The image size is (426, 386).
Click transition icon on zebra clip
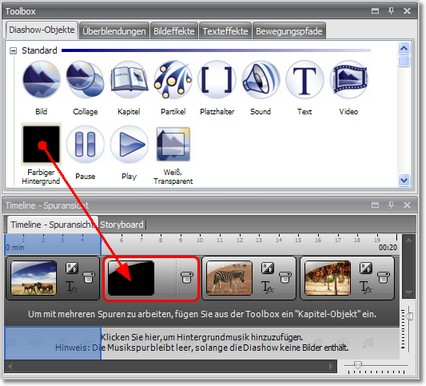[267, 268]
